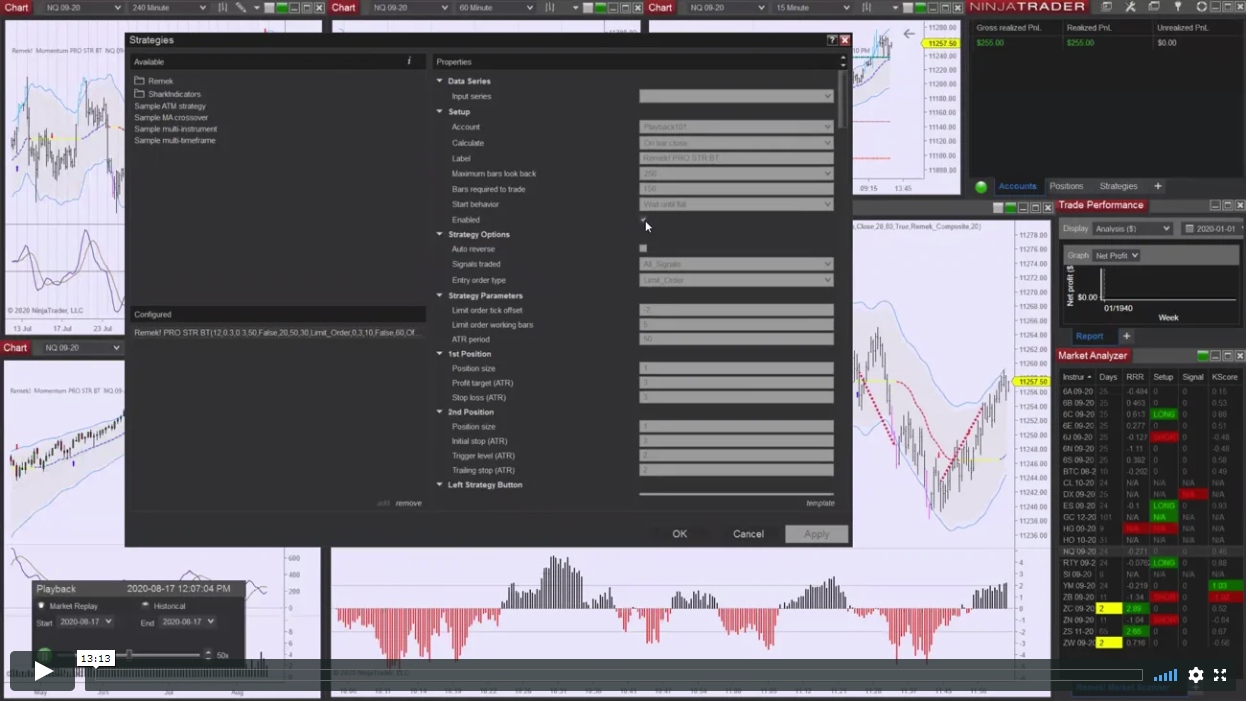Select Sample multi-instrument strategy

175,129
